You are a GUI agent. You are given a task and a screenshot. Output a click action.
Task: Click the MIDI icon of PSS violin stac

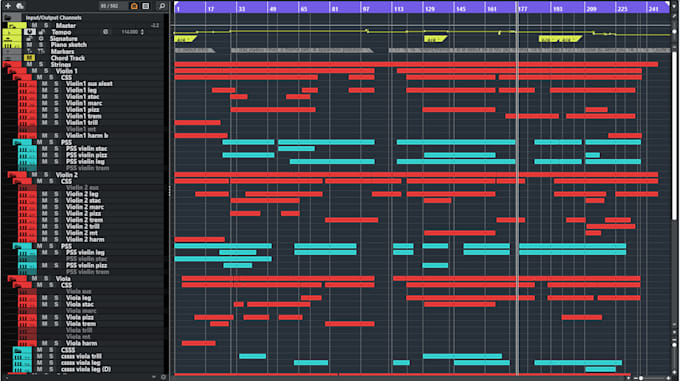click(27, 149)
